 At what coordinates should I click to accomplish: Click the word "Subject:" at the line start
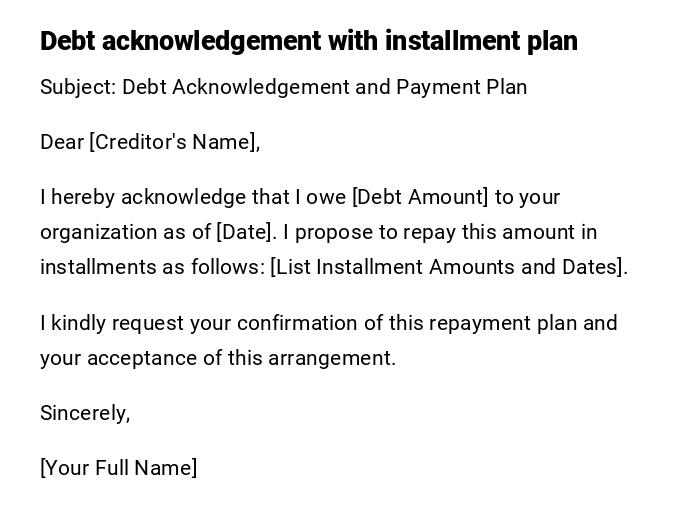tap(78, 87)
